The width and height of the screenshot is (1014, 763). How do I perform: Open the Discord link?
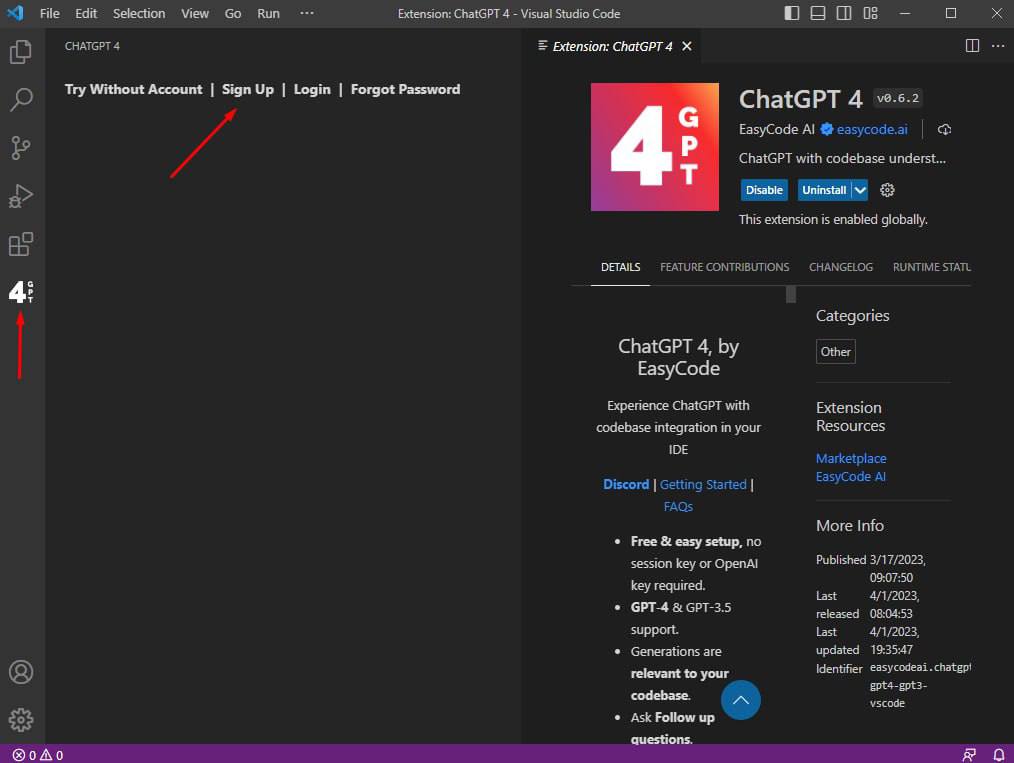pyautogui.click(x=625, y=484)
